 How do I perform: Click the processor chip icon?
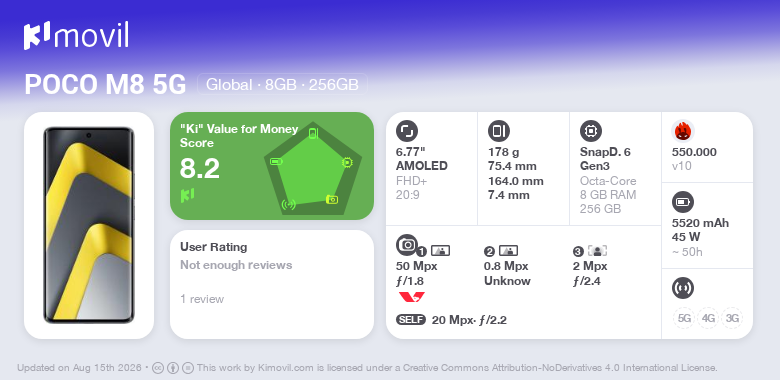click(x=591, y=131)
